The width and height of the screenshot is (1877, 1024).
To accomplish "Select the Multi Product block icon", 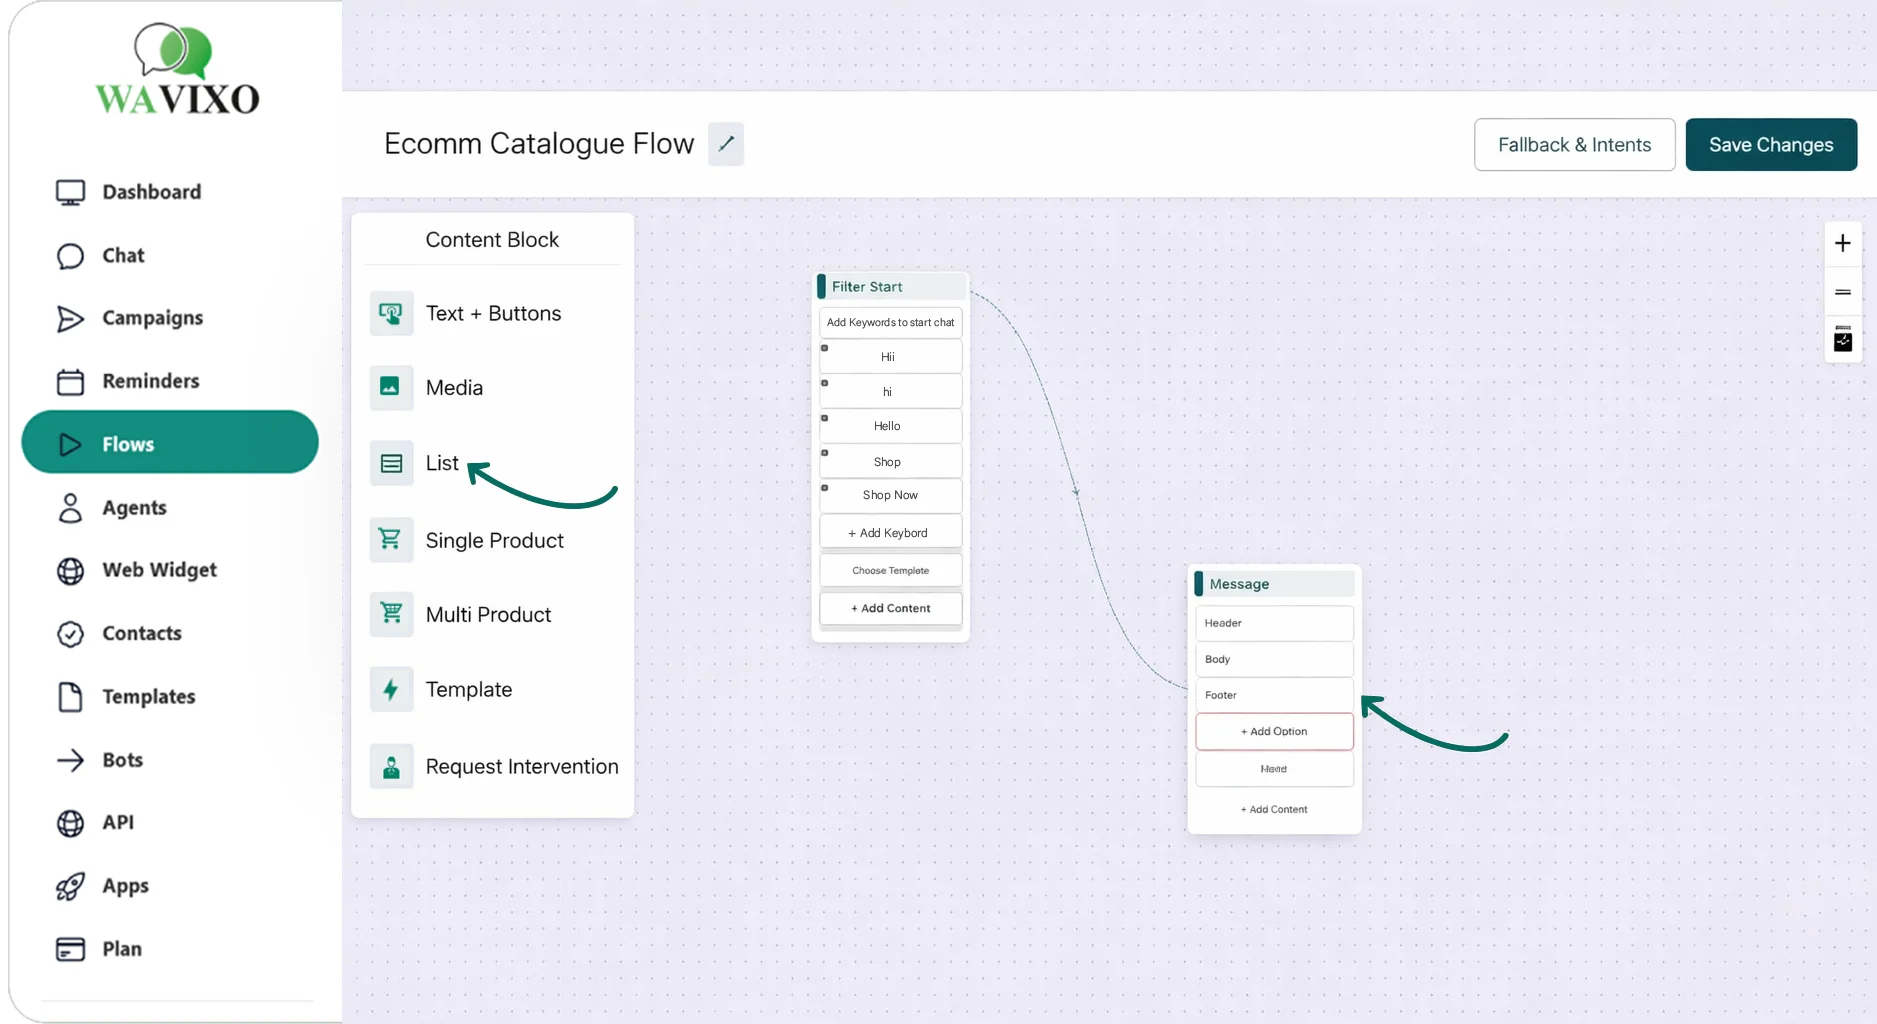I will (x=391, y=614).
